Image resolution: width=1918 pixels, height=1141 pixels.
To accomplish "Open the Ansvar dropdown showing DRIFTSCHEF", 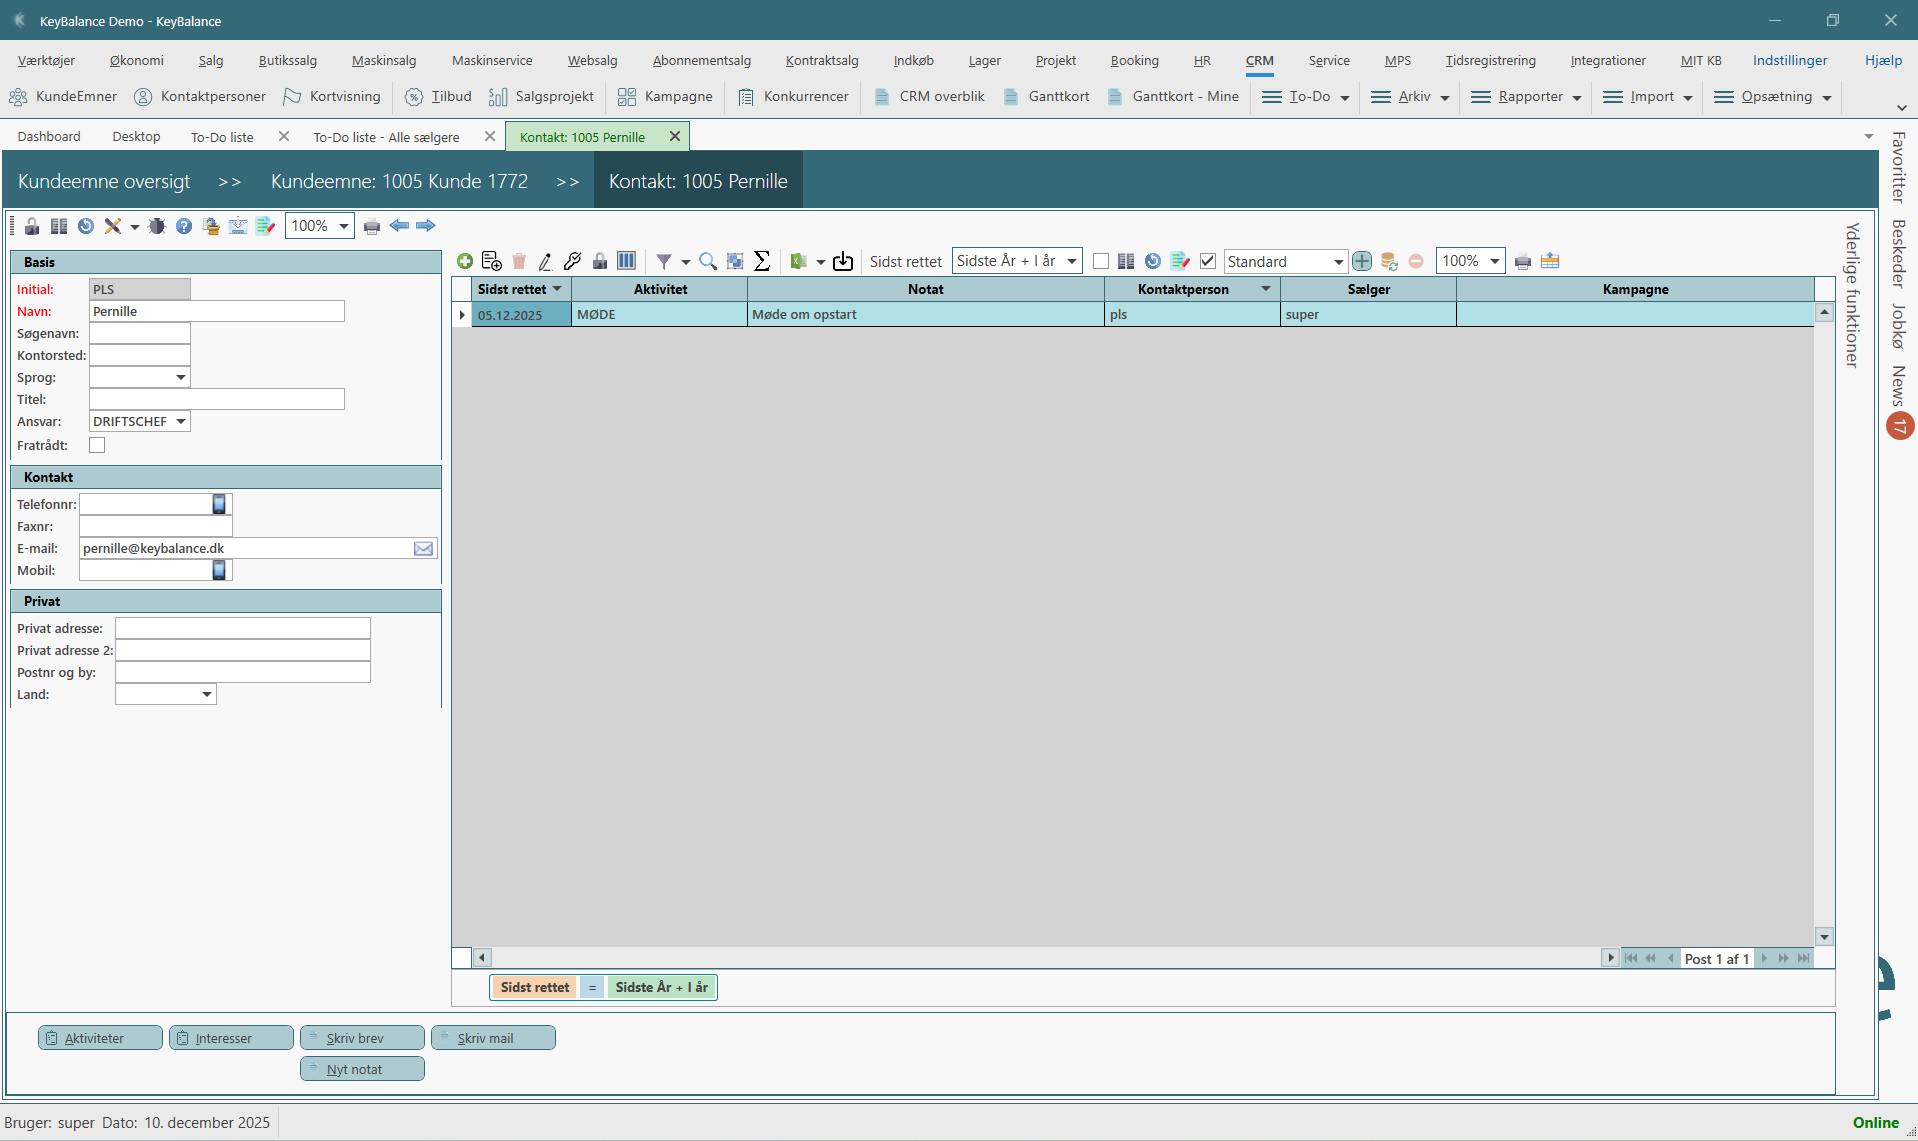I will coord(181,422).
